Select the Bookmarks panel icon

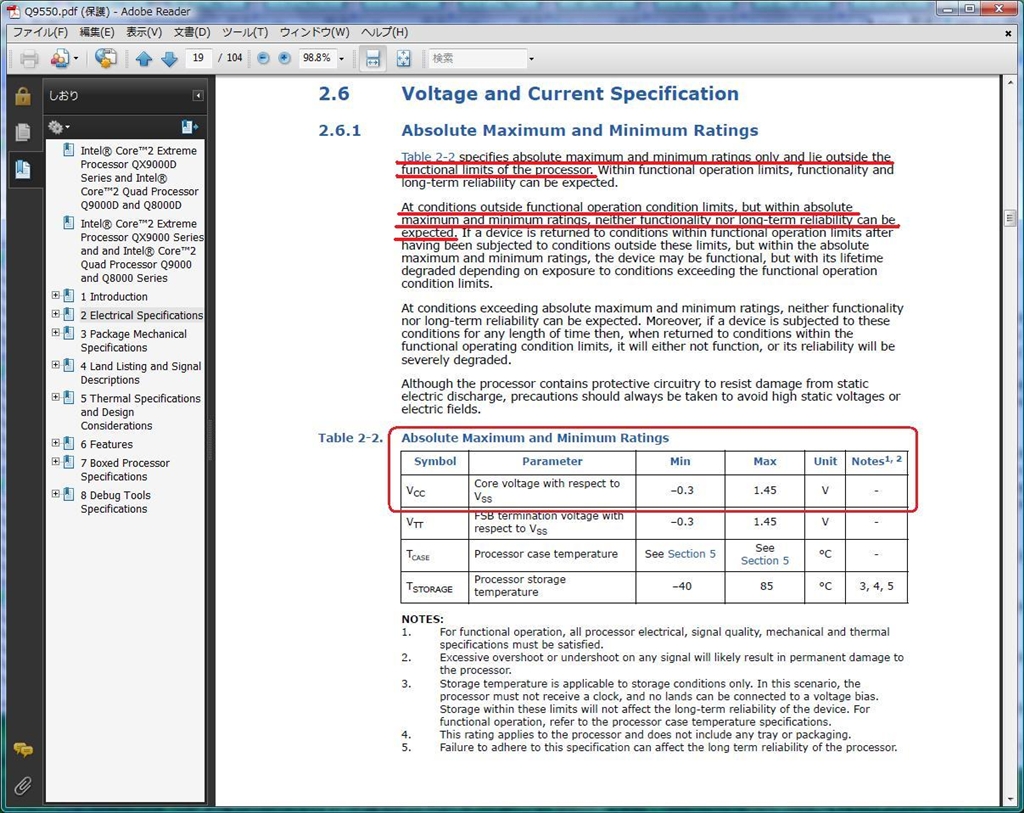click(x=23, y=169)
